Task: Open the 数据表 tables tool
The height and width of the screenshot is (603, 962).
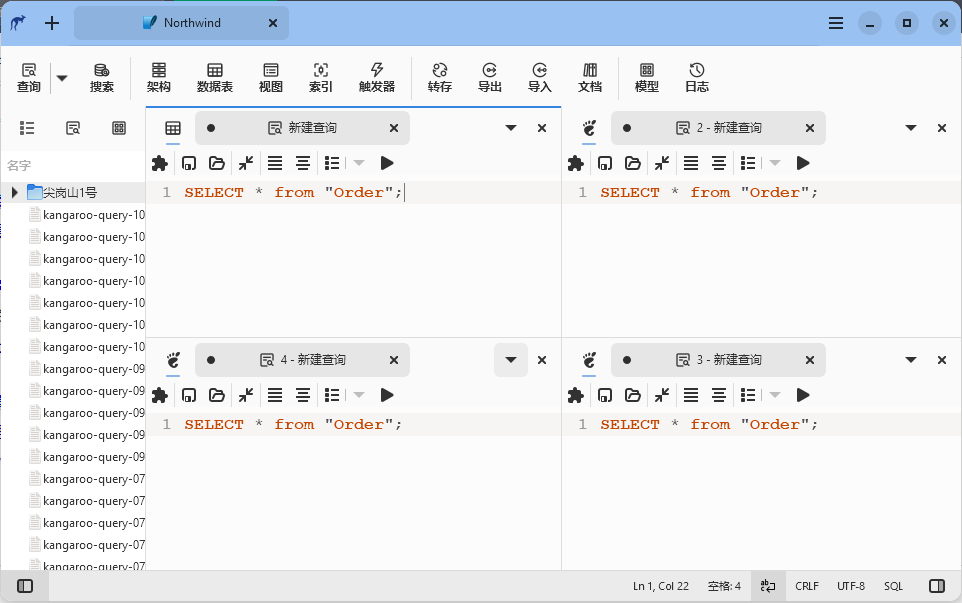Action: pos(215,78)
